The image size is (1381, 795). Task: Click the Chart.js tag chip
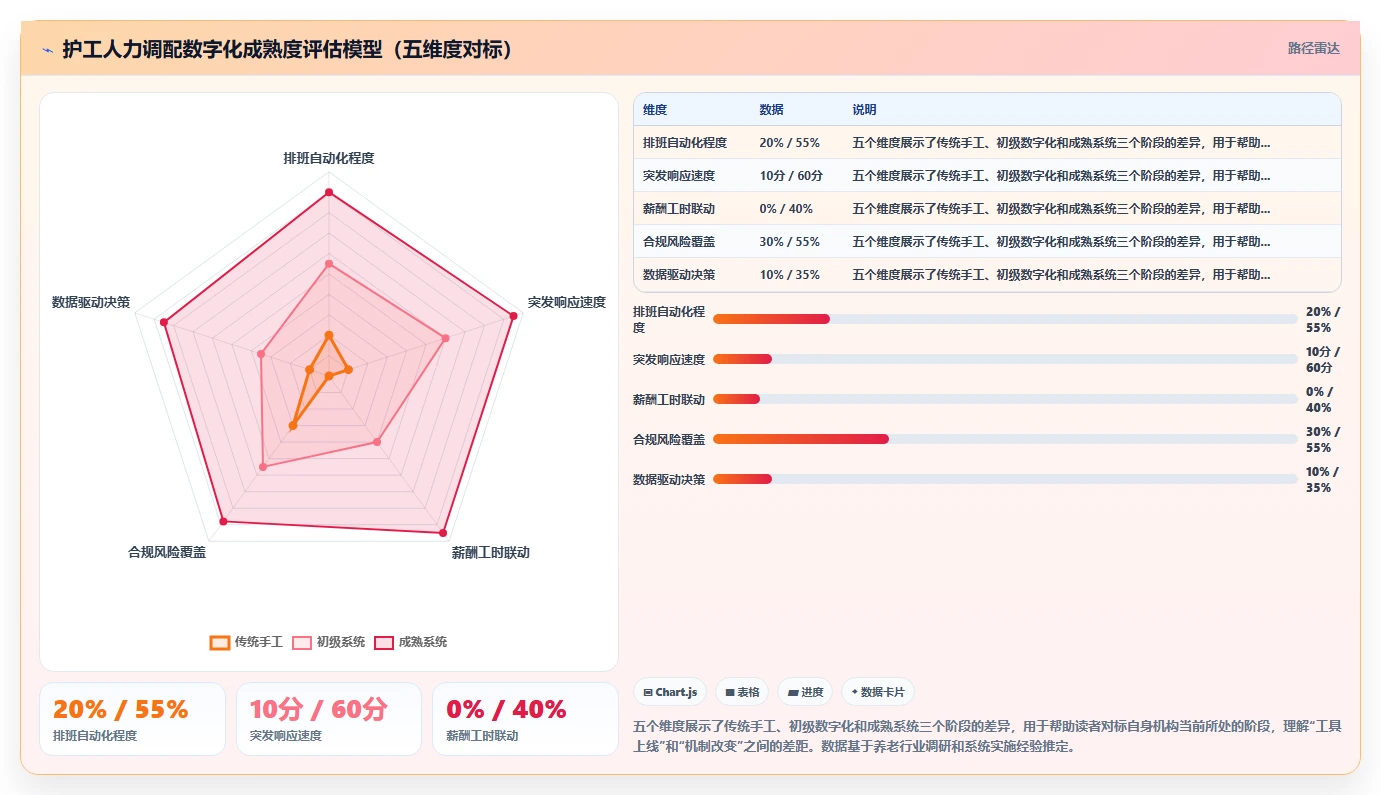(670, 692)
